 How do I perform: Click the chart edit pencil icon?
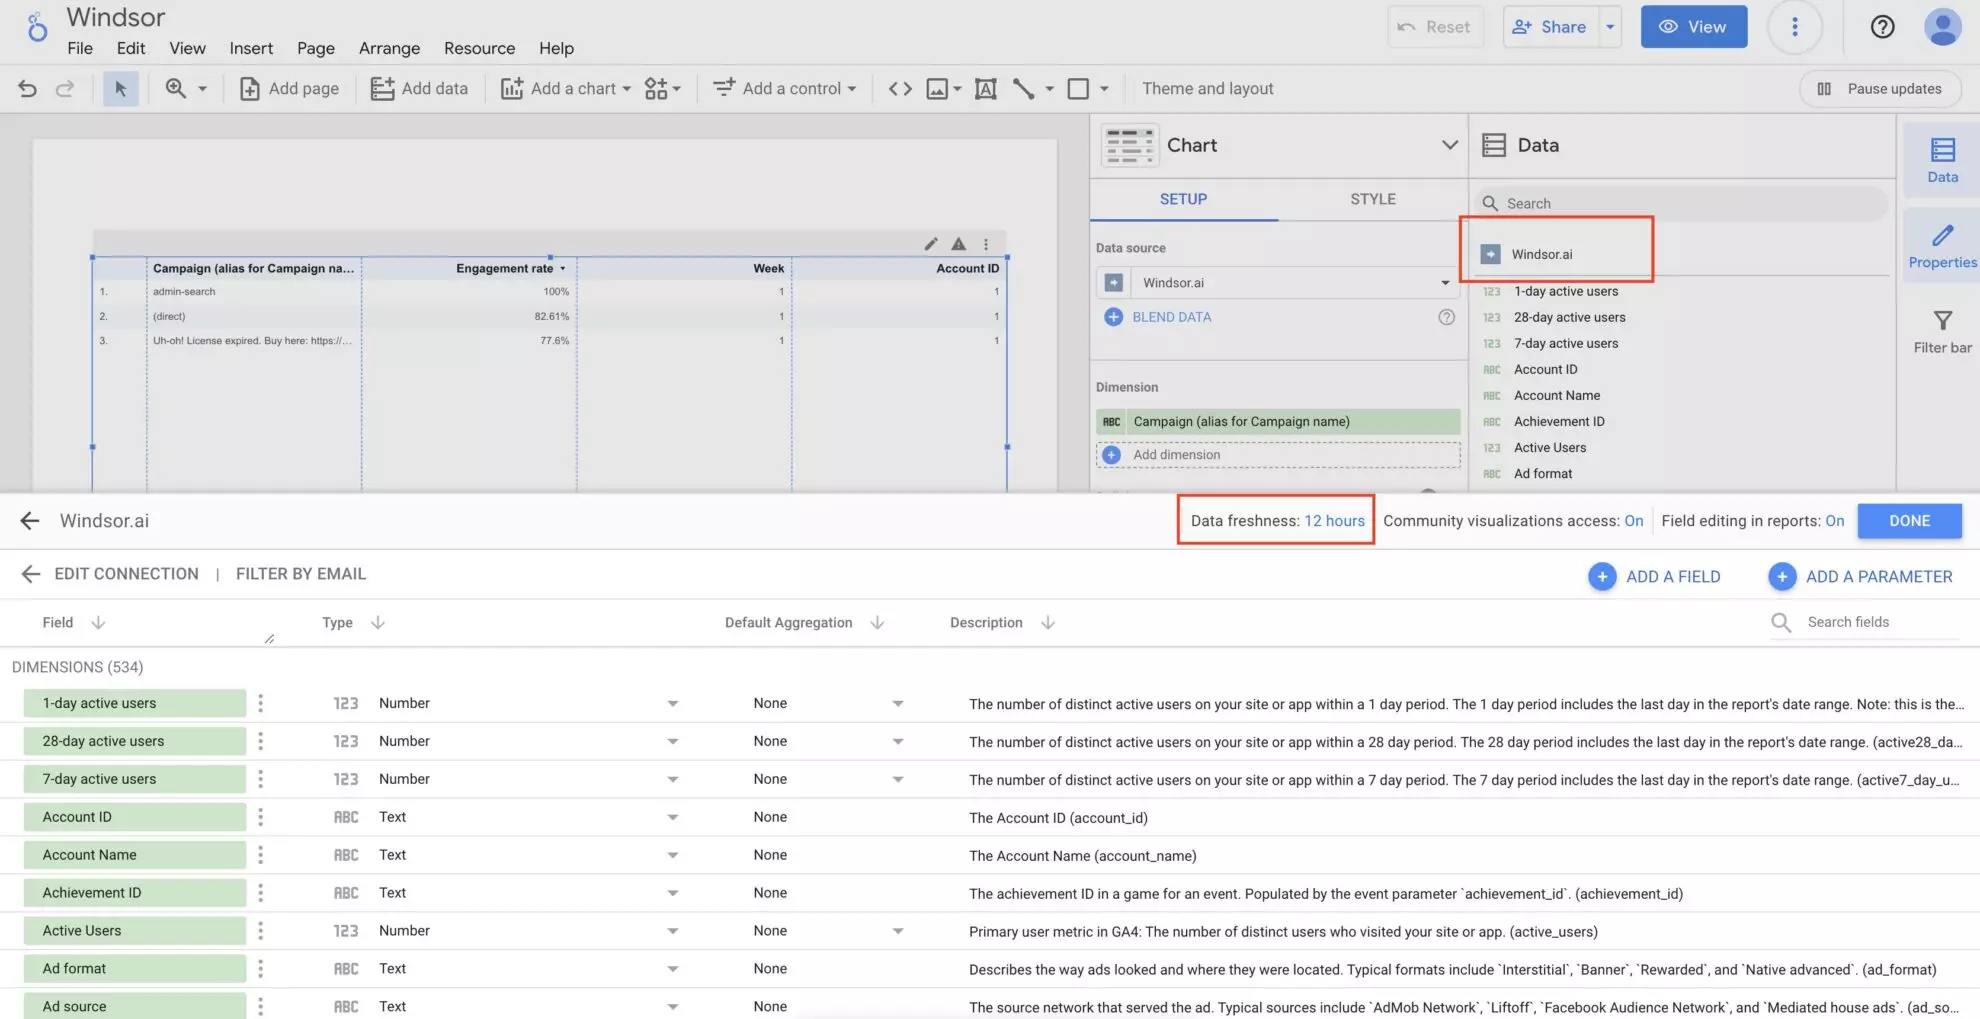coord(930,244)
